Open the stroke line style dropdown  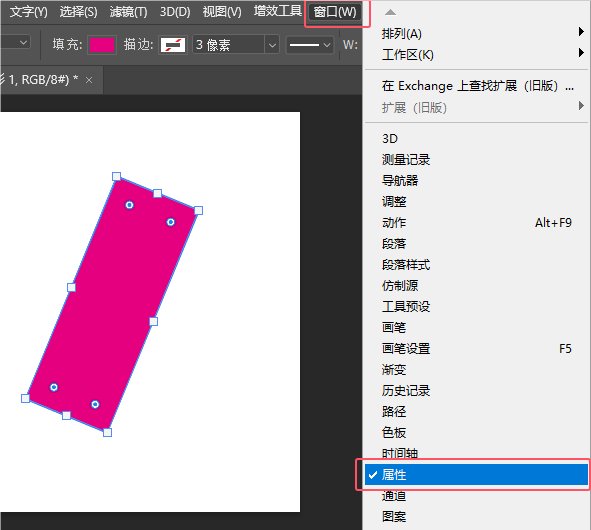pyautogui.click(x=310, y=45)
